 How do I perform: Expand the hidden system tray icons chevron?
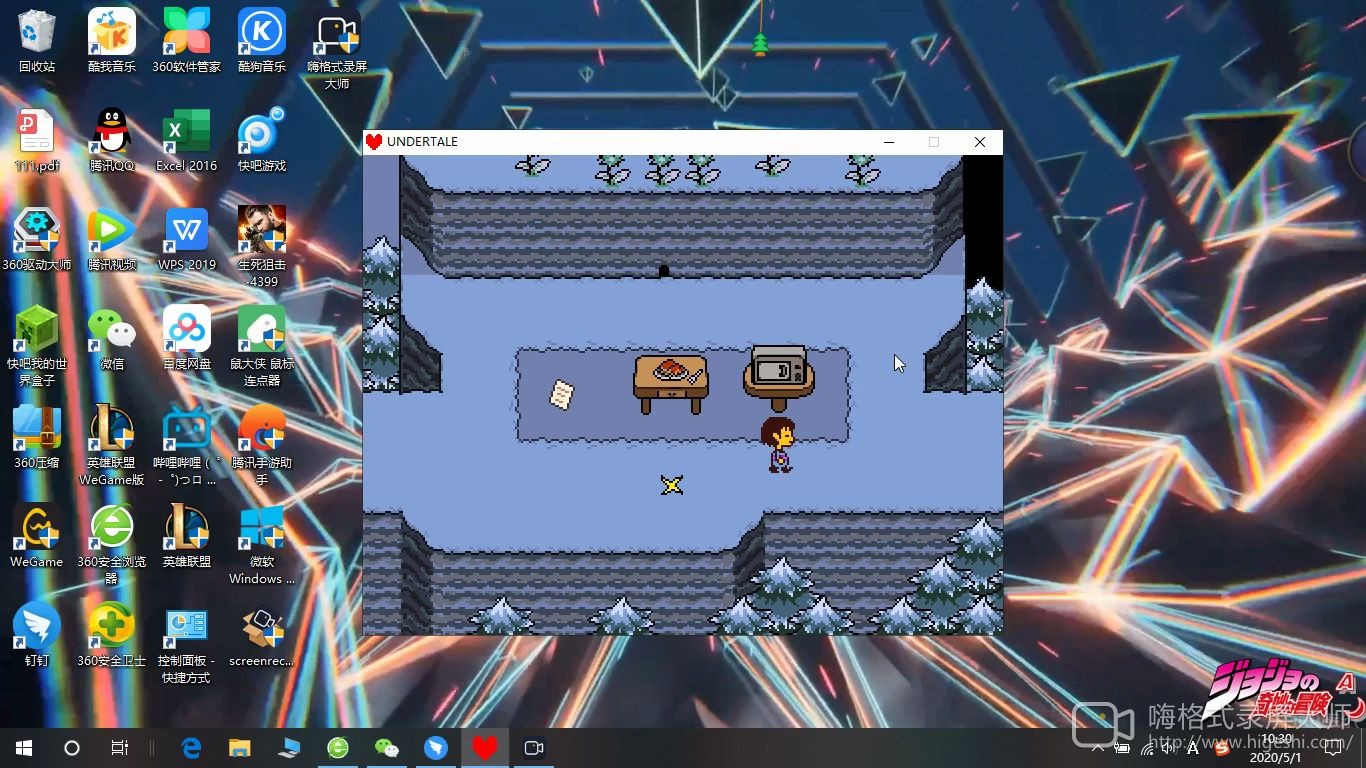coord(1099,748)
